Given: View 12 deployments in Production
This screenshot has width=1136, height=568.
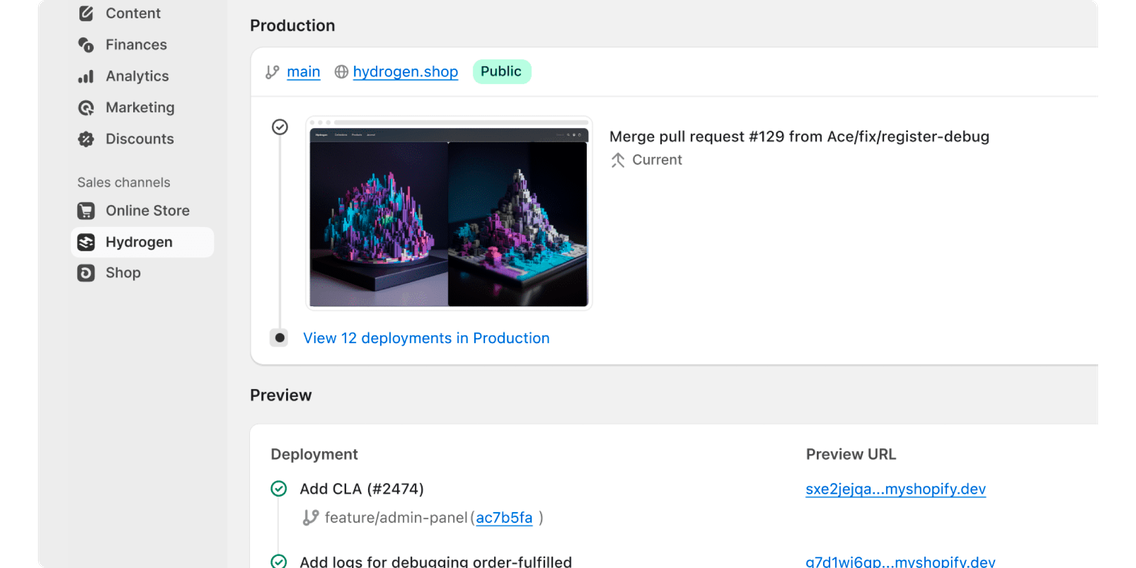Looking at the screenshot, I should (426, 338).
